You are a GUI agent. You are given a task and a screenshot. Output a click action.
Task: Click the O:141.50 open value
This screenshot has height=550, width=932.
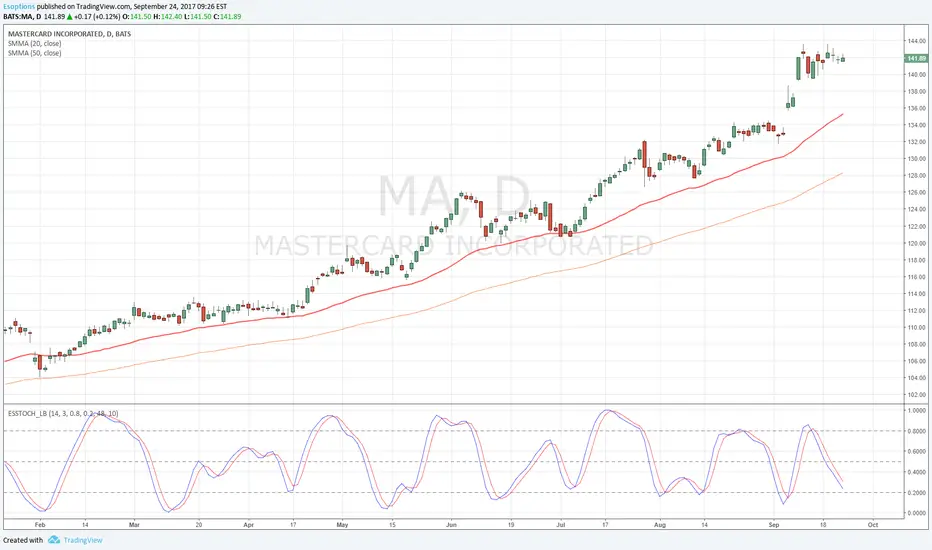(137, 17)
